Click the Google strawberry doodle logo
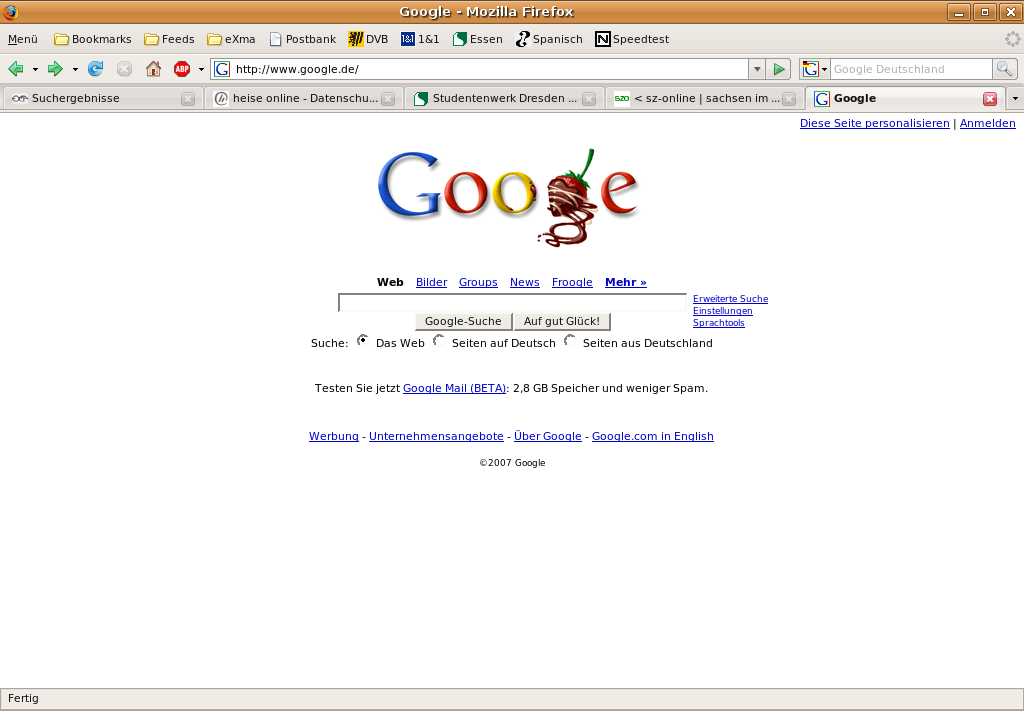The image size is (1024, 711). 508,197
